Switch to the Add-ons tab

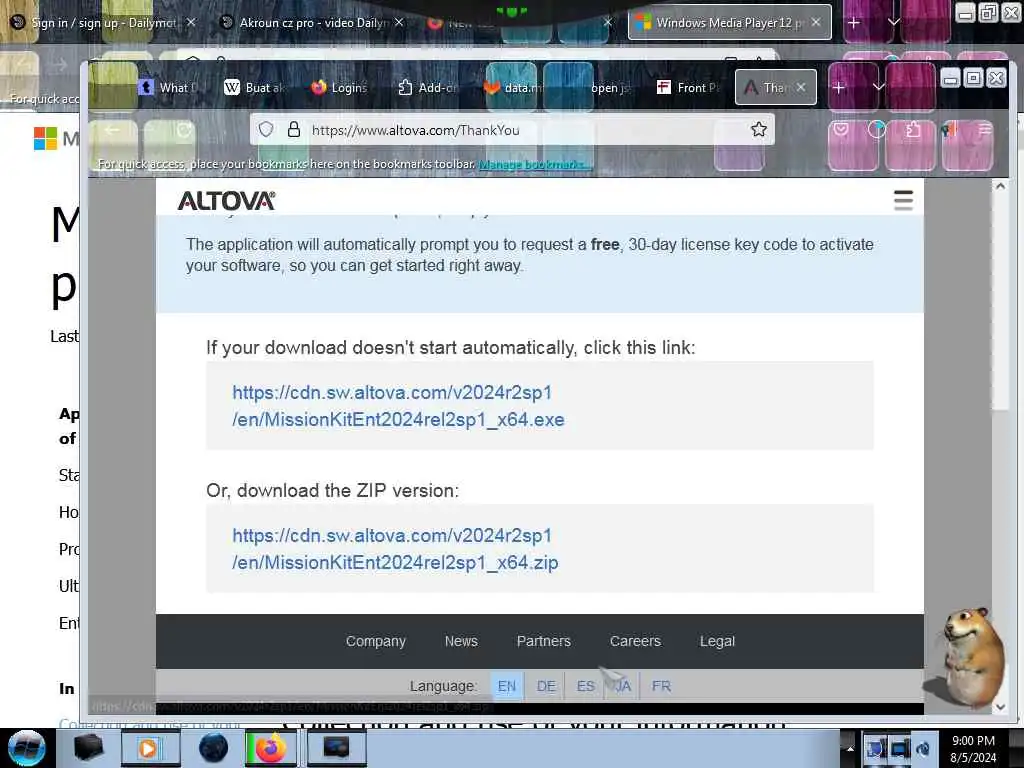429,88
